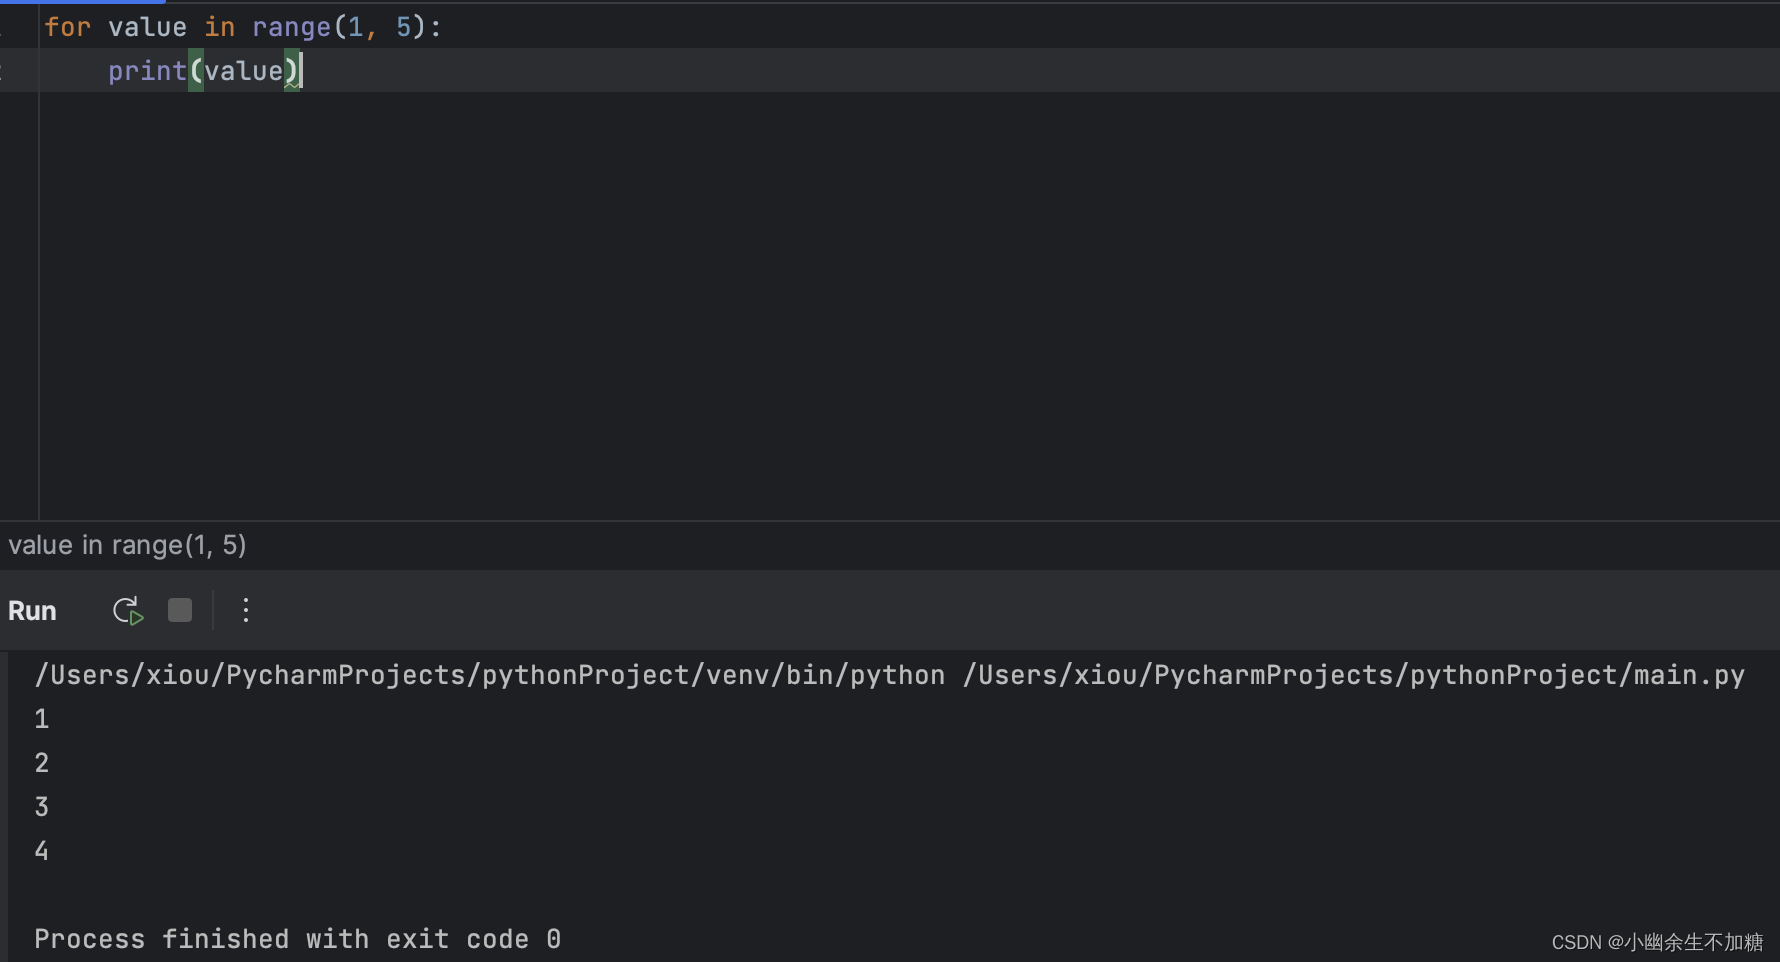Click 'Process finished with exit code 0' text
The image size is (1780, 962).
297,939
